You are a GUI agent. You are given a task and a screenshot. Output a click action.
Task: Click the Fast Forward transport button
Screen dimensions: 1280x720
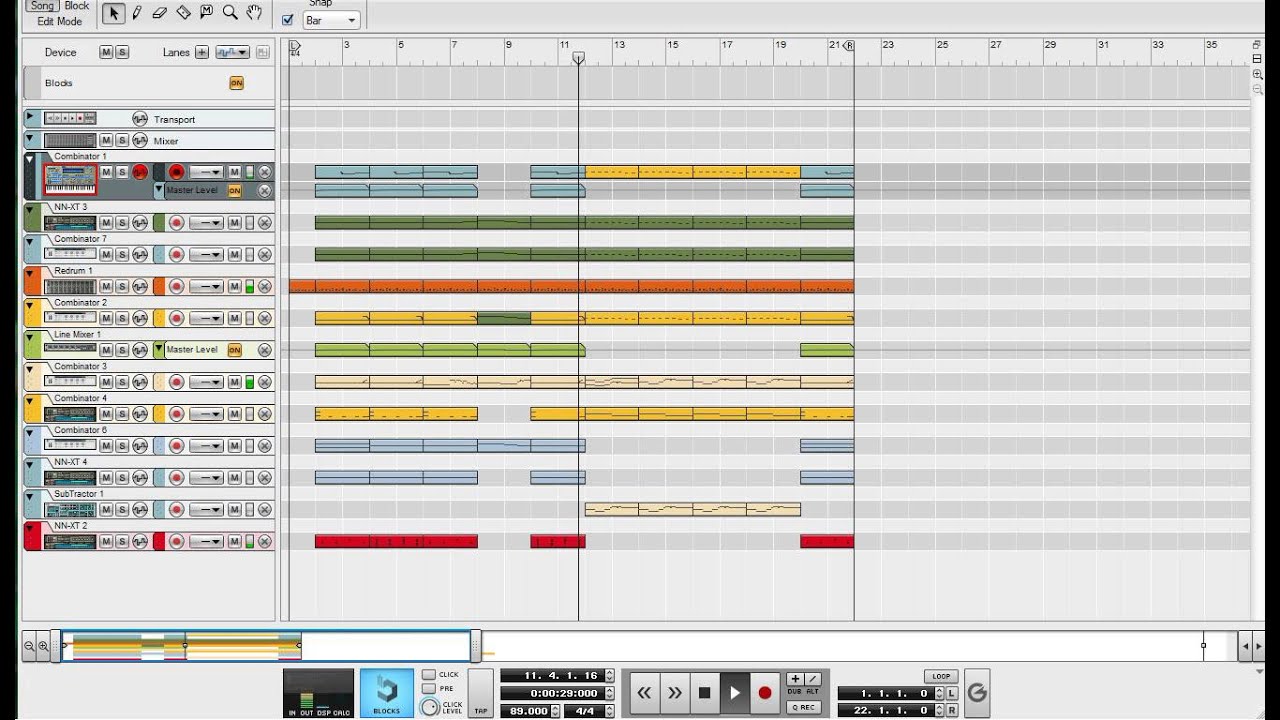675,692
